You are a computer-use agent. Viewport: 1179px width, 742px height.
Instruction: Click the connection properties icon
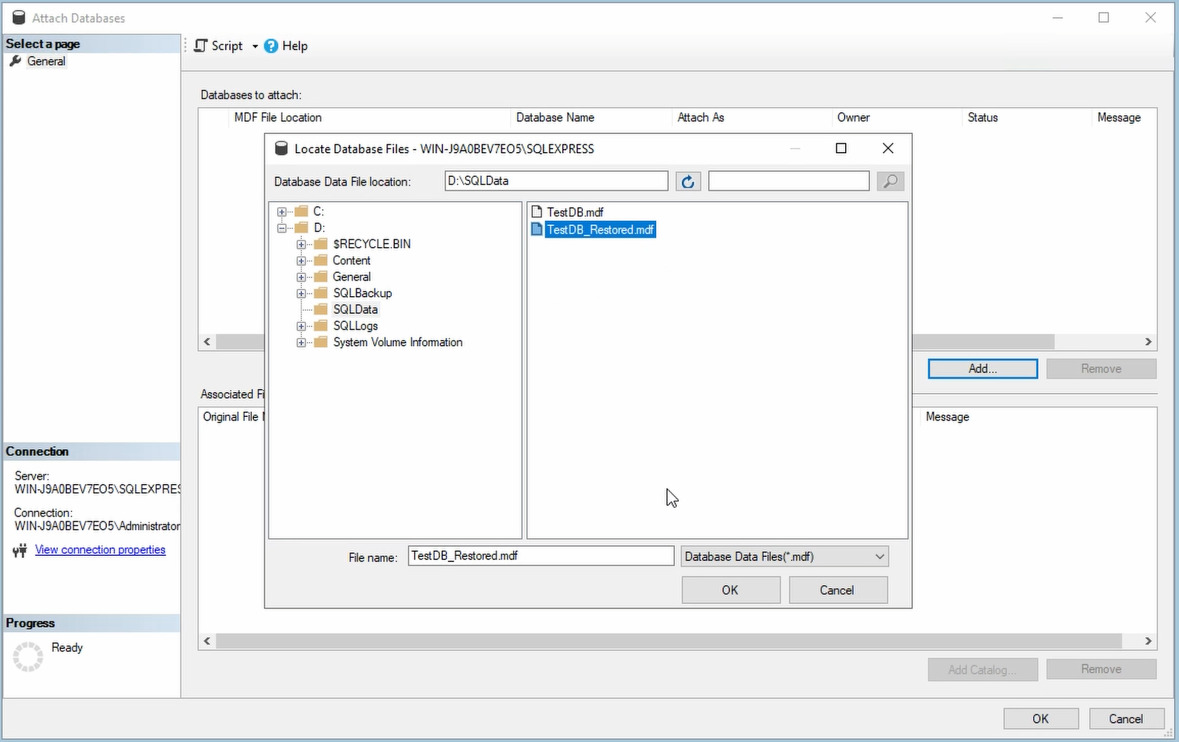point(20,550)
